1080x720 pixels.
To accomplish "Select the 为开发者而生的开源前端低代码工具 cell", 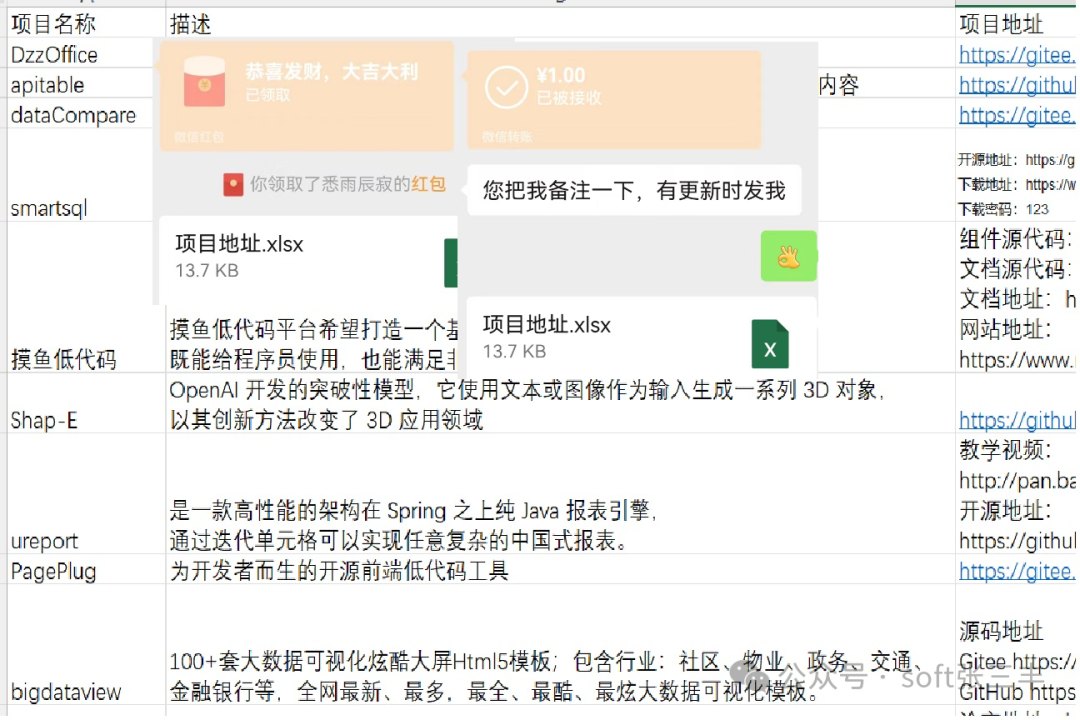I will [560, 570].
